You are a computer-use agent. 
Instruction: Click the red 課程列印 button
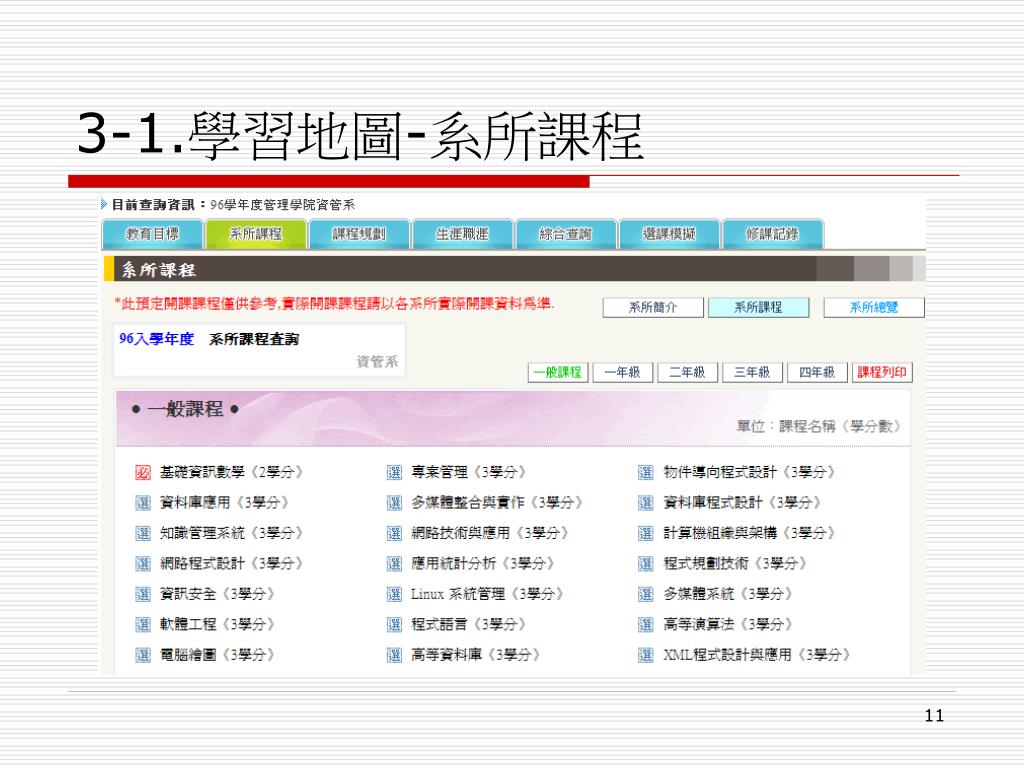point(882,372)
